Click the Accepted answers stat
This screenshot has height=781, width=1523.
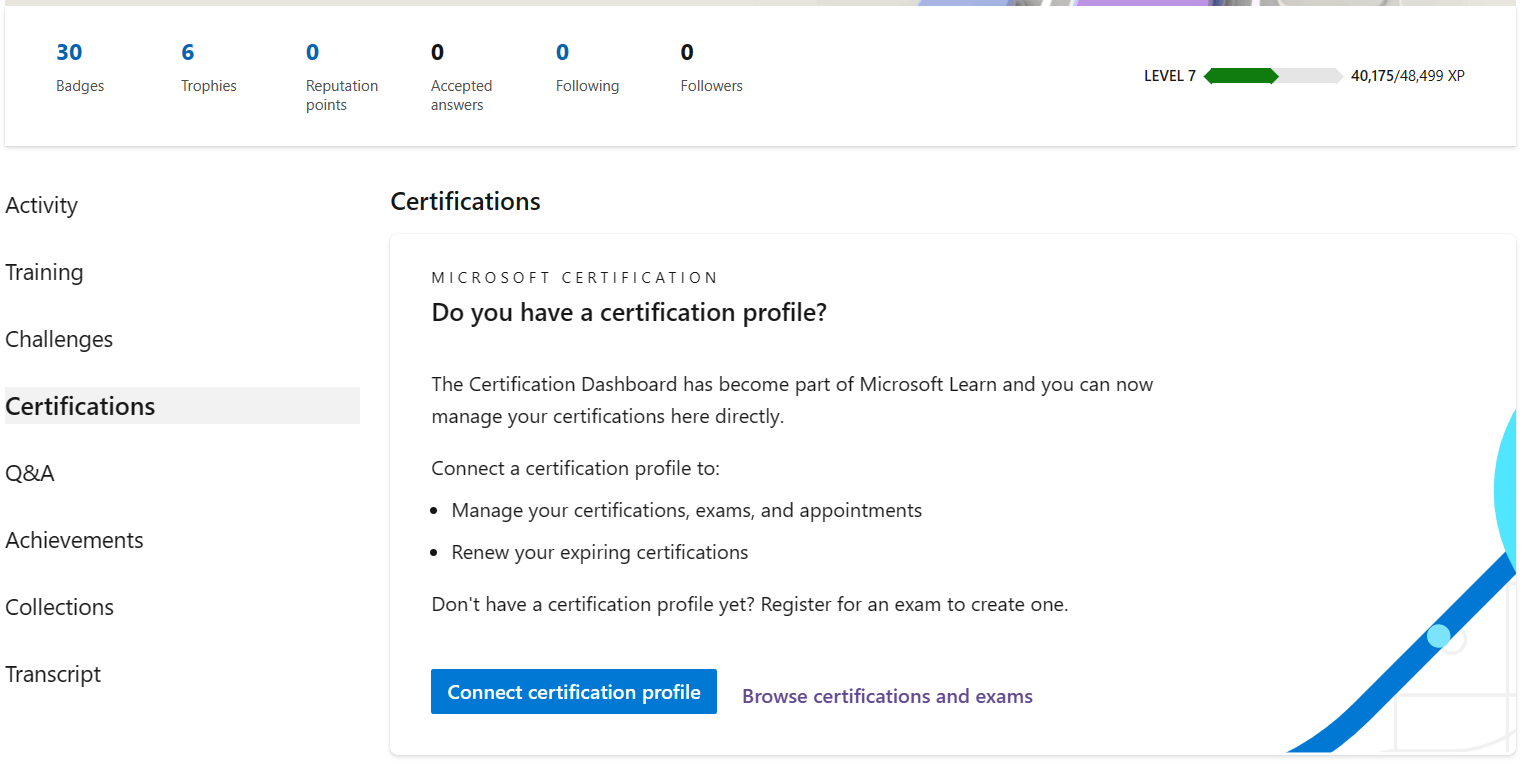coord(461,77)
